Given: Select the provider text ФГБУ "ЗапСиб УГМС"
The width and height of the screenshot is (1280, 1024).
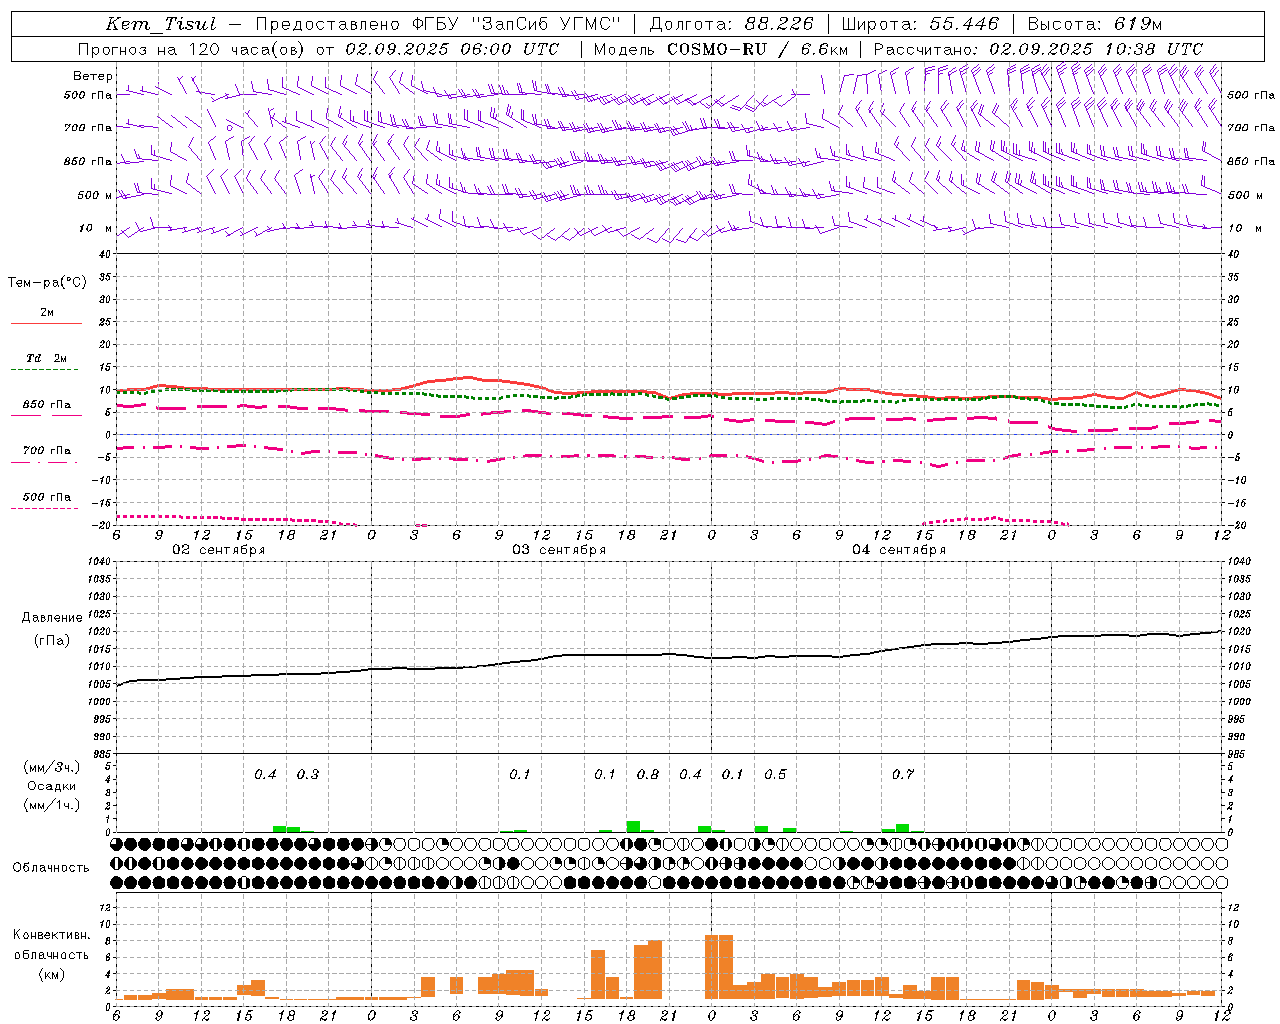Looking at the screenshot, I should [517, 24].
